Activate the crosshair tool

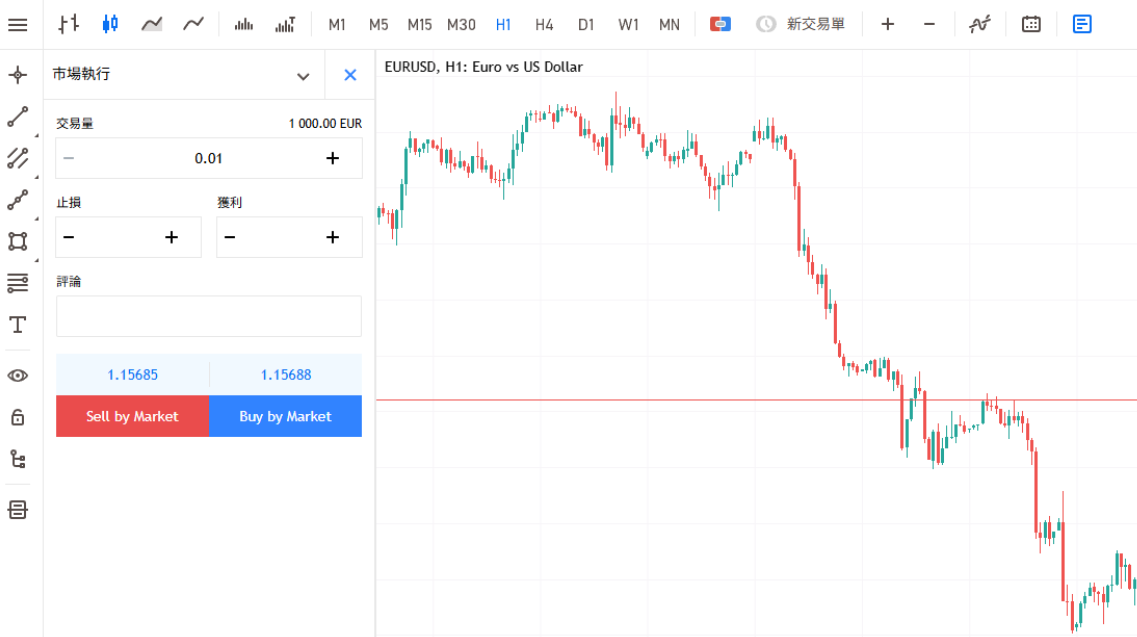point(17,74)
